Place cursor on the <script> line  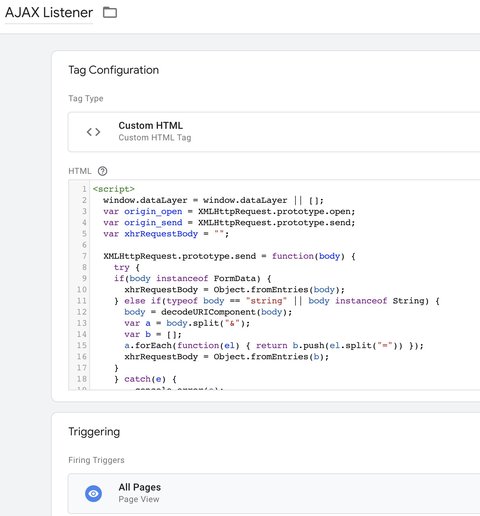click(x=114, y=189)
